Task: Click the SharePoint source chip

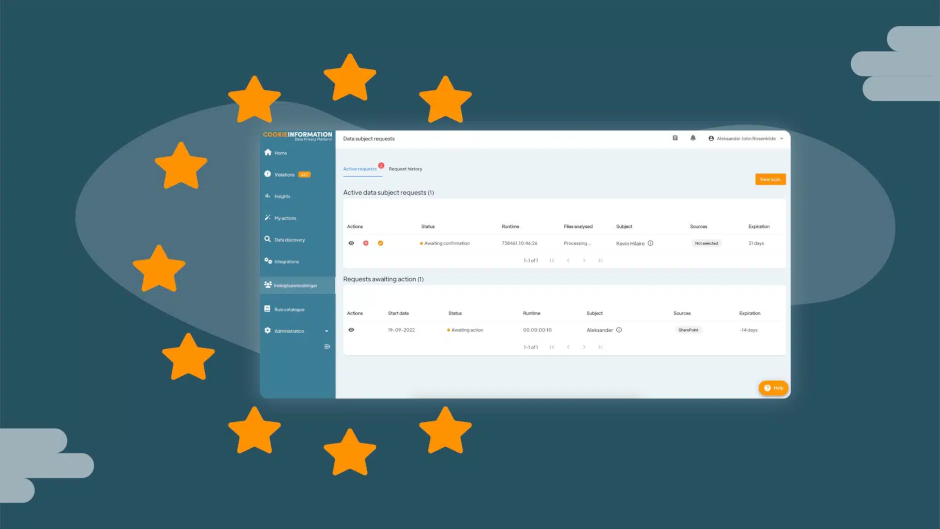Action: point(688,330)
